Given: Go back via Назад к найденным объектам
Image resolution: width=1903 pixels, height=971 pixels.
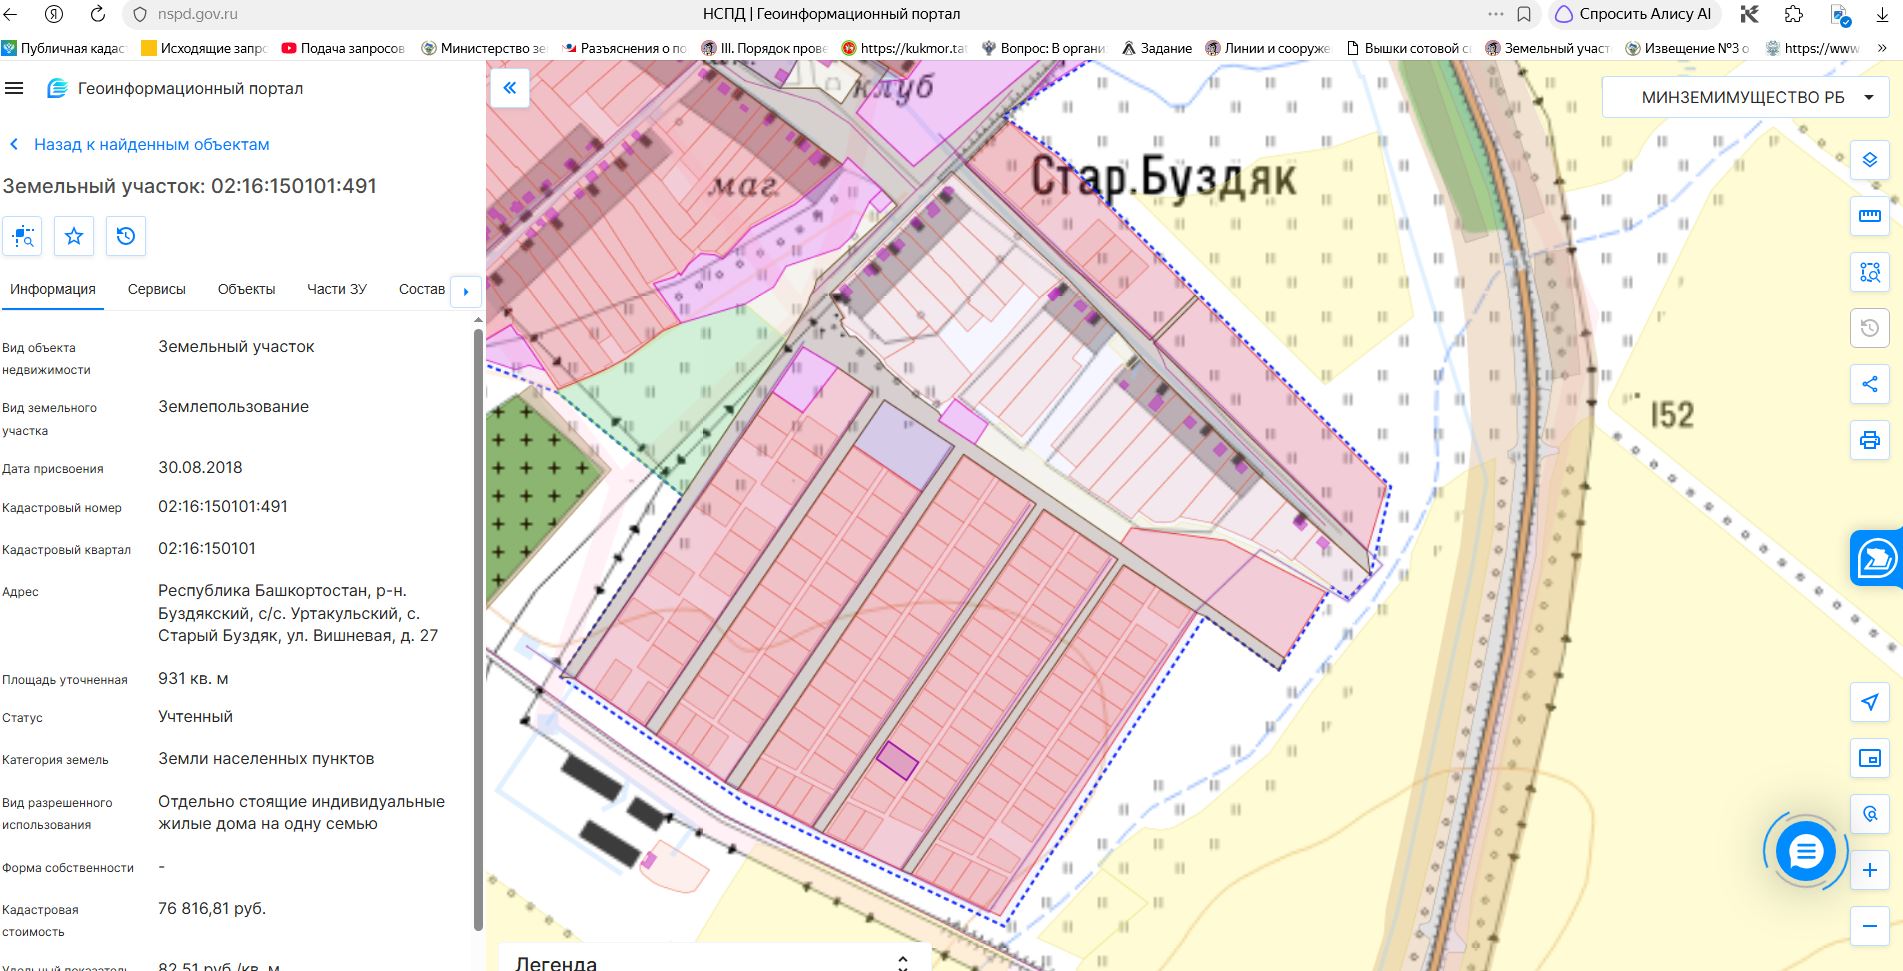Looking at the screenshot, I should 140,144.
